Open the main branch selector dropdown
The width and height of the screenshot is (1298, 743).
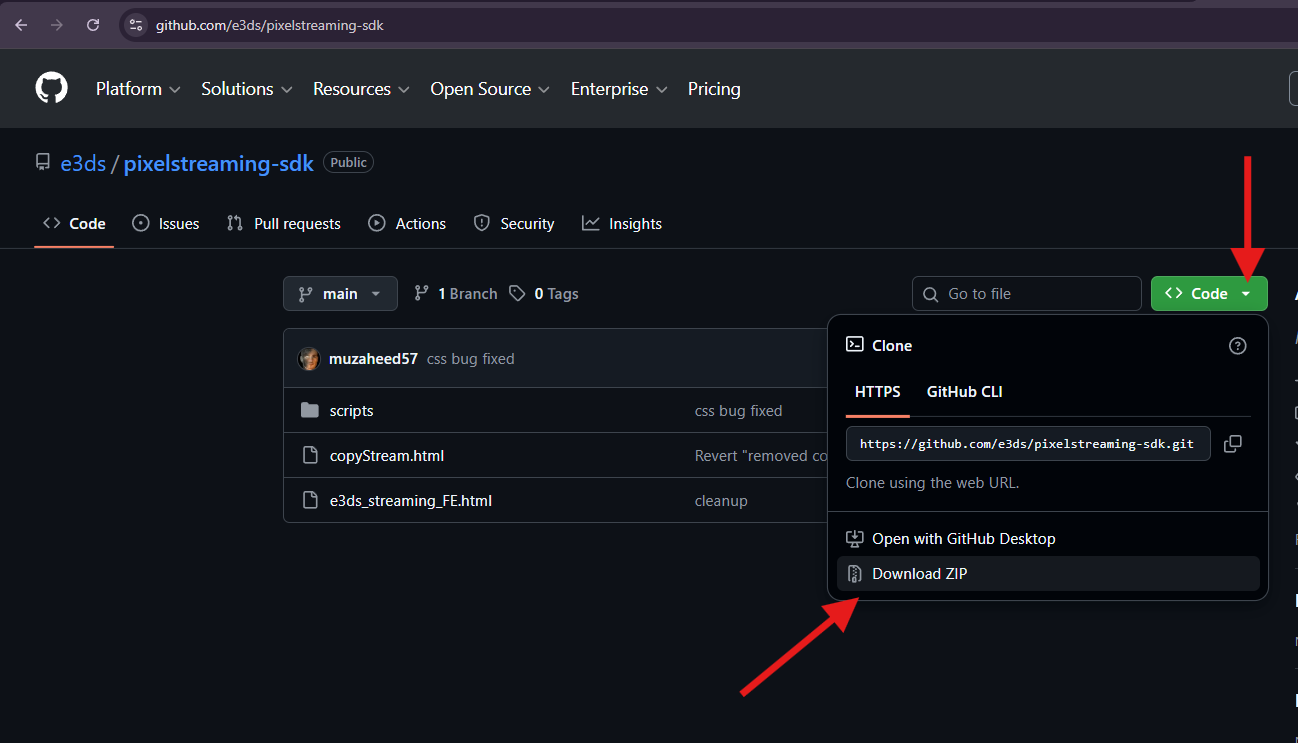click(x=340, y=294)
